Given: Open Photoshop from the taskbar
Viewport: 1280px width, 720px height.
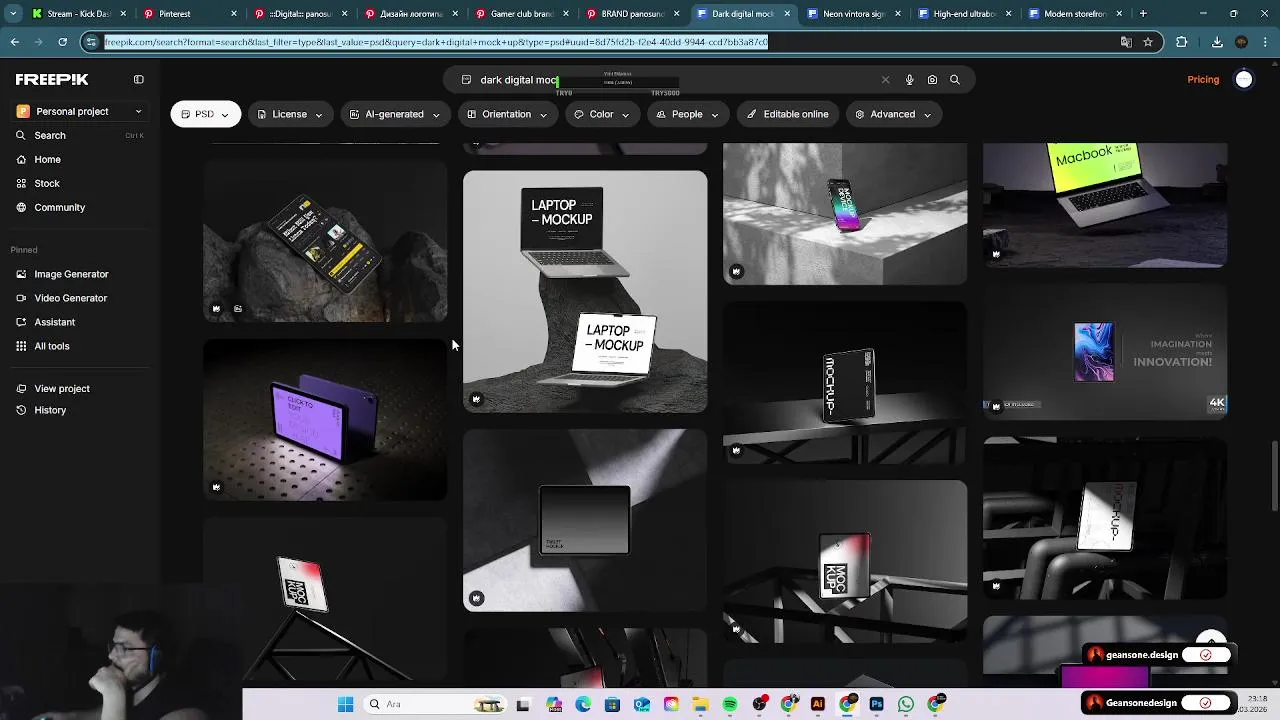Looking at the screenshot, I should coord(877,704).
